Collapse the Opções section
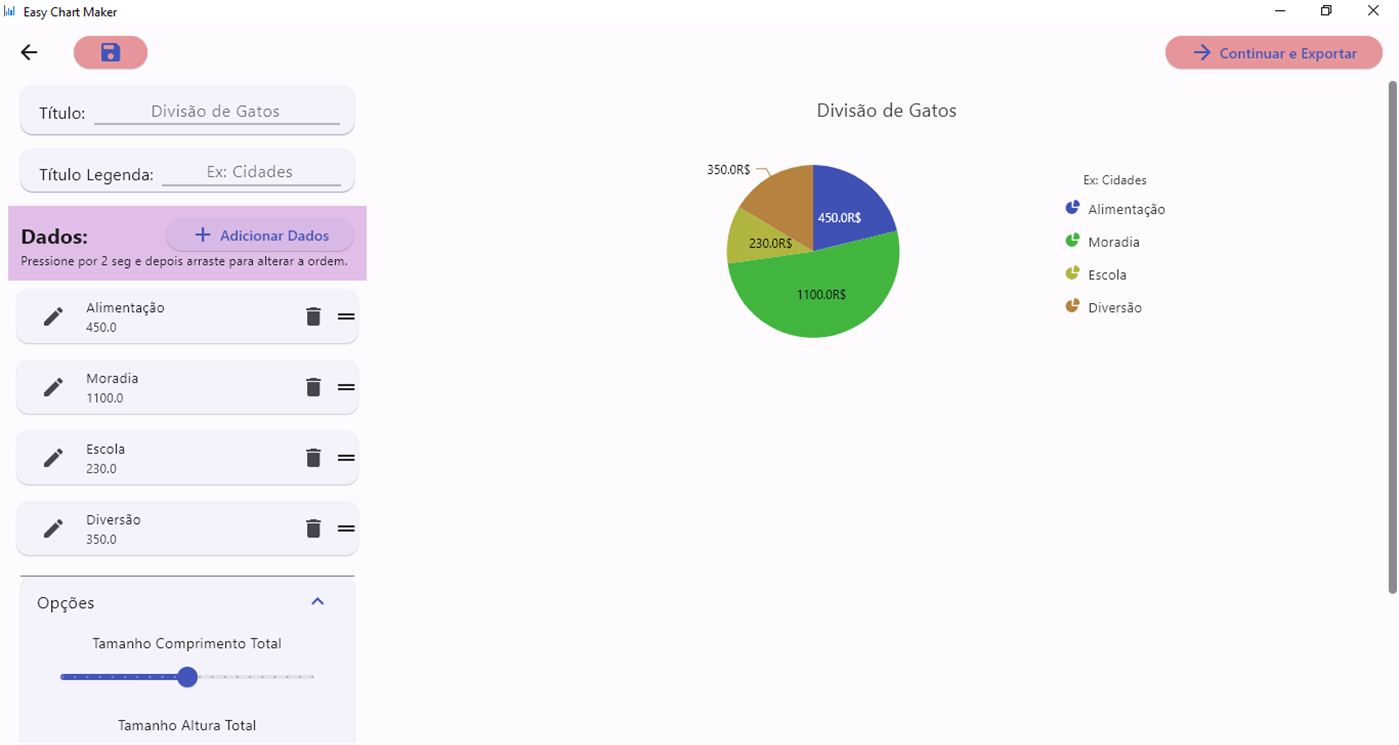Screen dimensions: 1399x745 coord(318,601)
